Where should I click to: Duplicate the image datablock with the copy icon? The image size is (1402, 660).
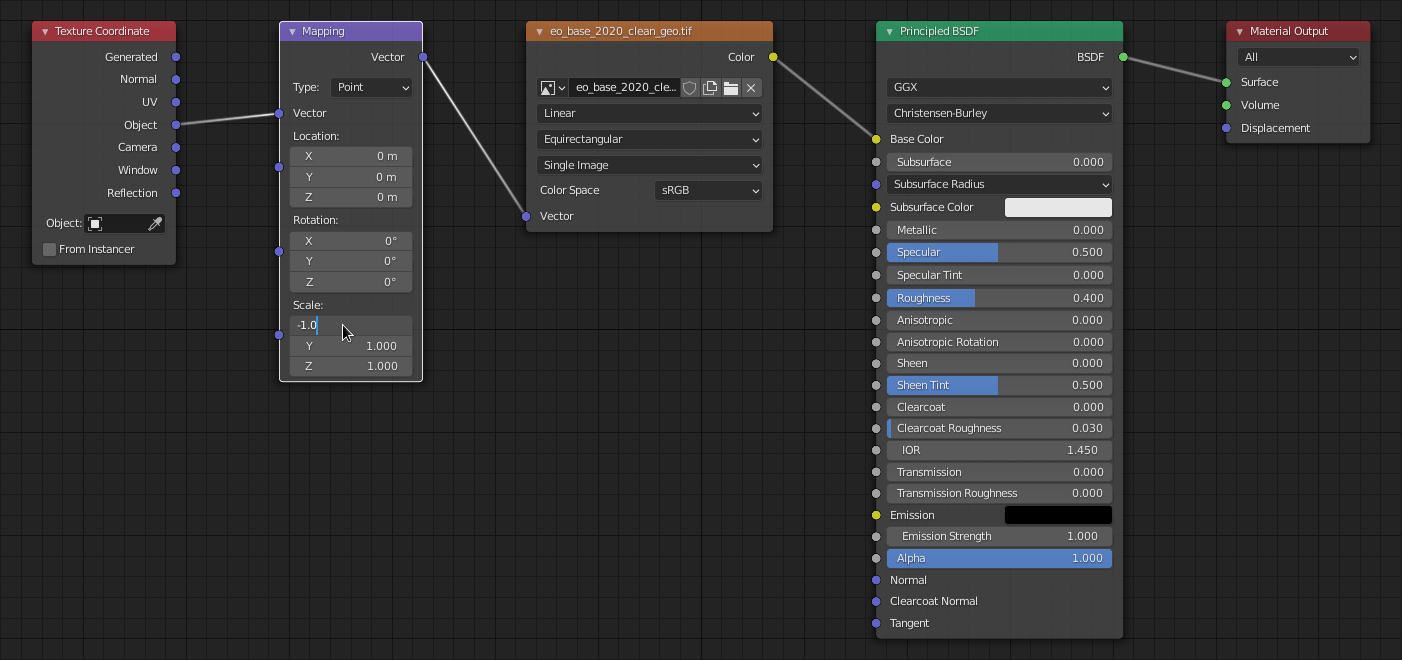click(710, 88)
